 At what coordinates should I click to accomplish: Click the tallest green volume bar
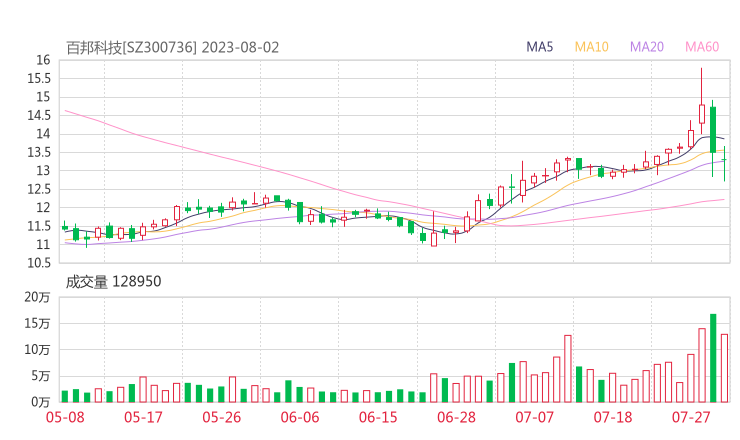(713, 358)
